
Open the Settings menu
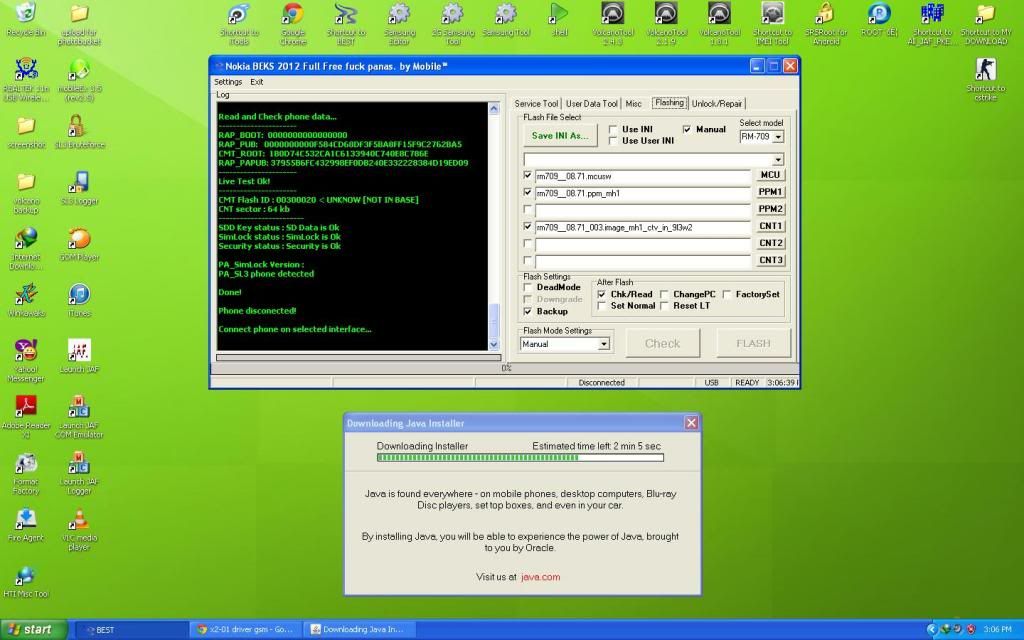click(x=227, y=81)
